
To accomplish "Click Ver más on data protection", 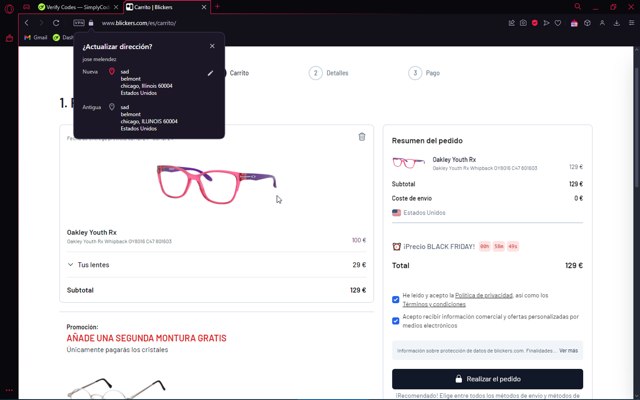I will 569,350.
